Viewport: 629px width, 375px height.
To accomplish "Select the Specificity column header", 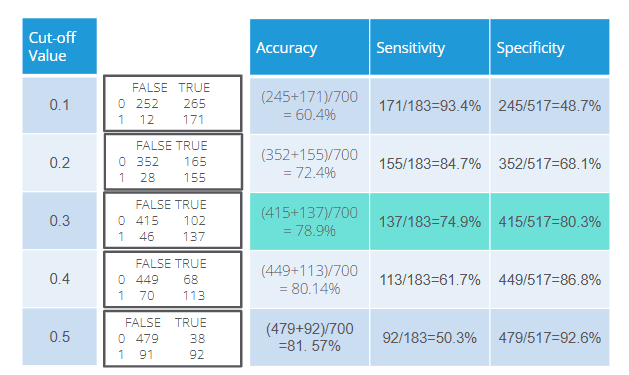I will pos(550,47).
